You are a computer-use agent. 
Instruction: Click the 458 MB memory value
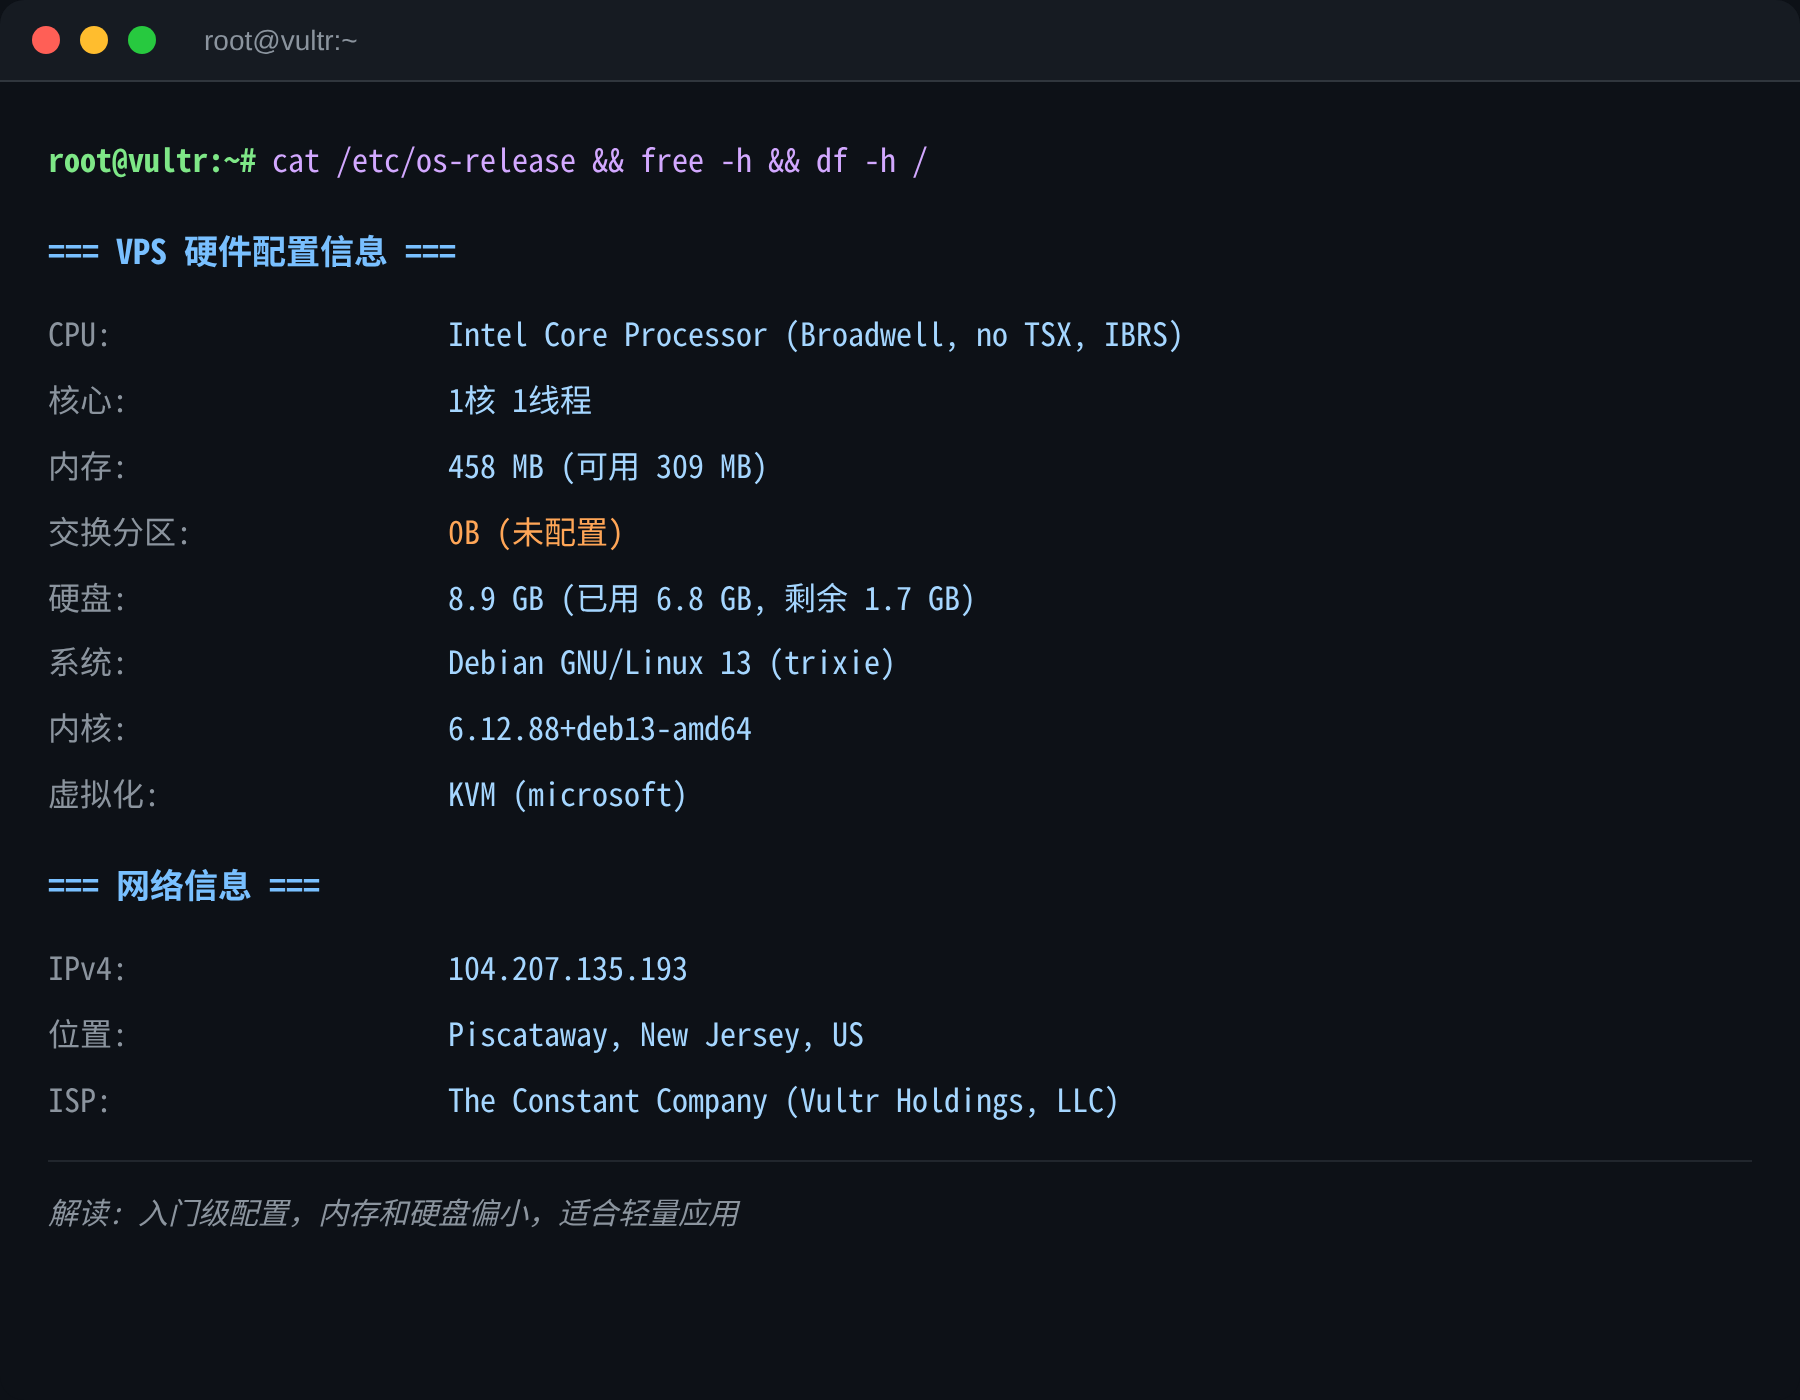[607, 467]
